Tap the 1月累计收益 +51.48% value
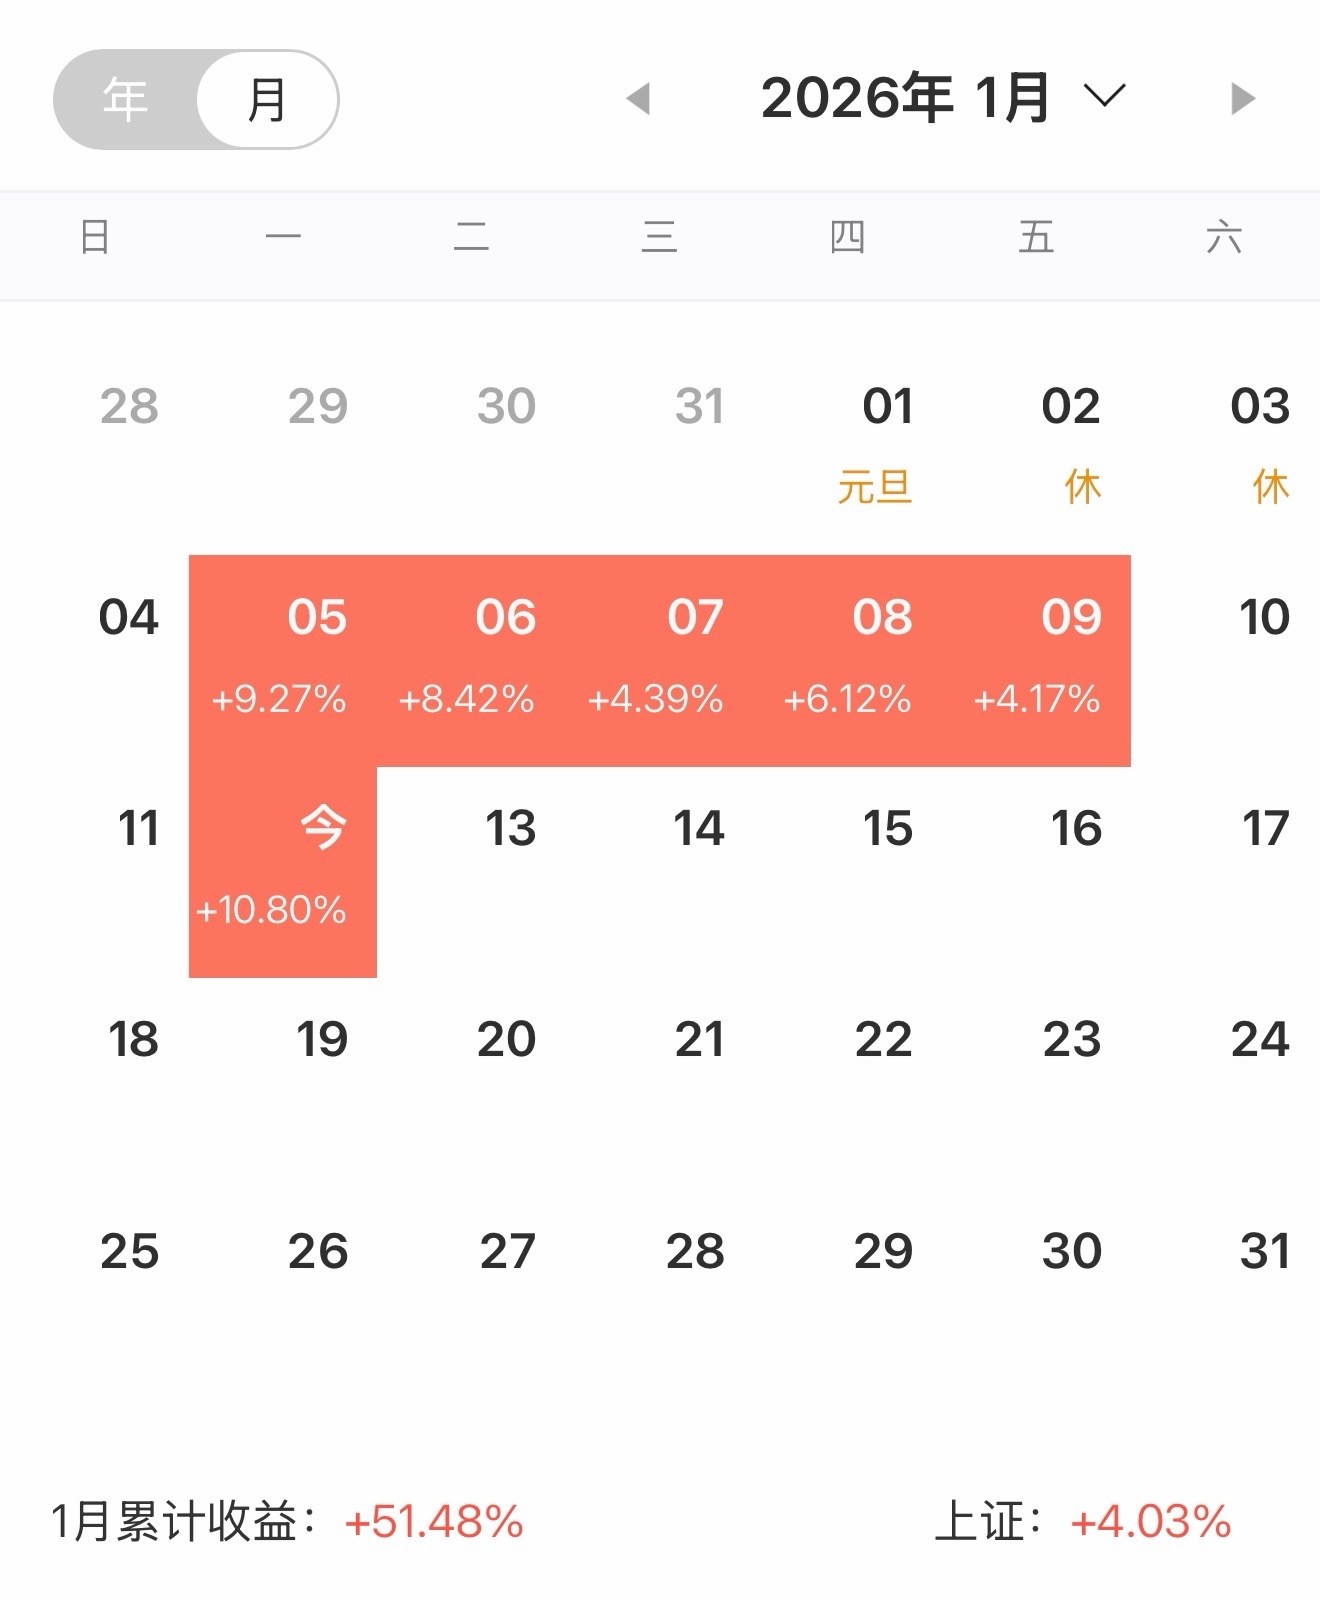 point(434,1522)
